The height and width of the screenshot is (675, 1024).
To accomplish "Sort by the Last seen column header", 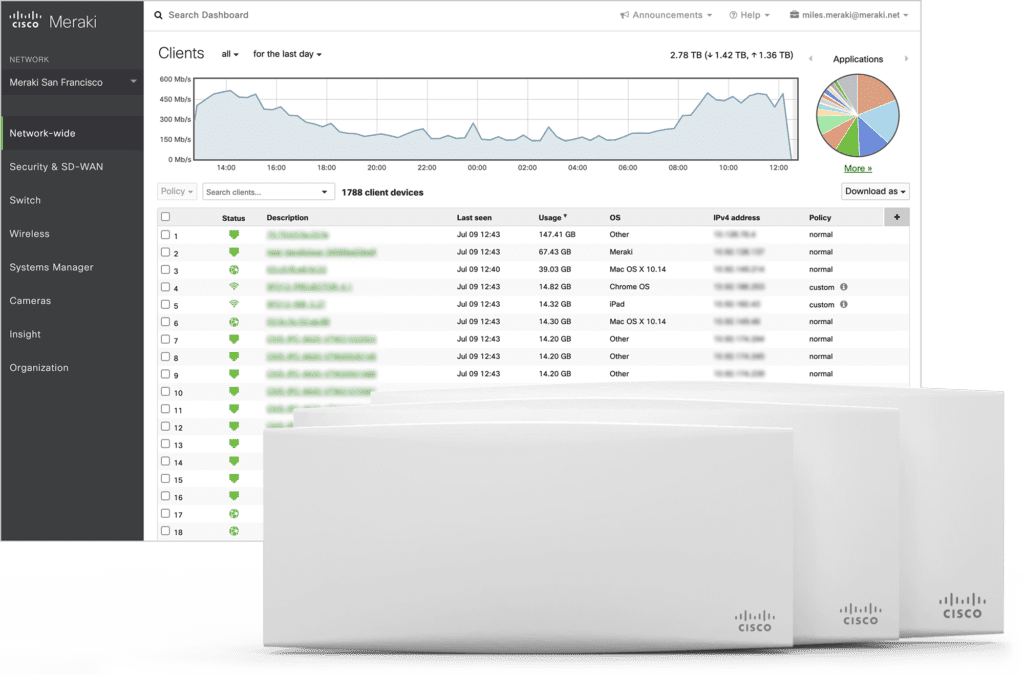I will tap(474, 217).
